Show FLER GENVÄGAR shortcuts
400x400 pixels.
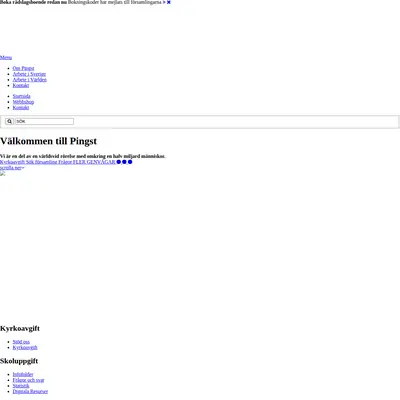click(94, 162)
